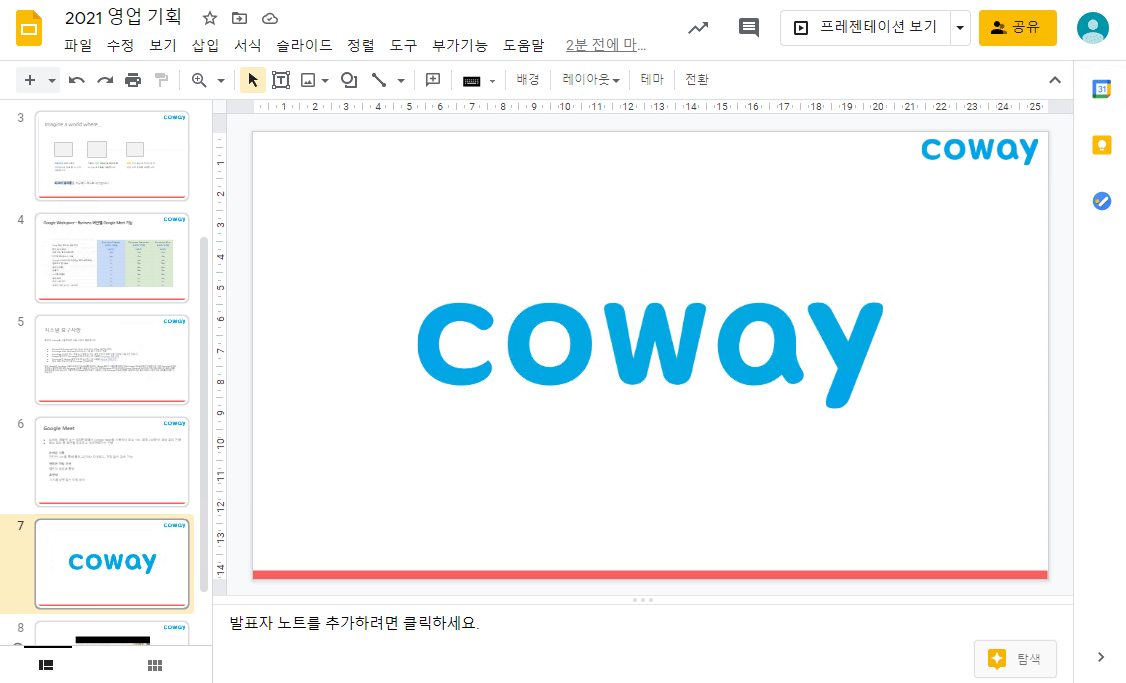Screen dimensions: 1126x683
Task: Click the zoom magnifier icon
Action: (x=199, y=80)
